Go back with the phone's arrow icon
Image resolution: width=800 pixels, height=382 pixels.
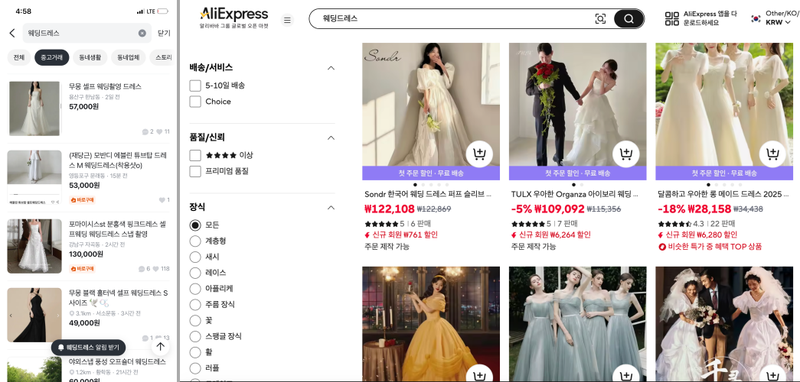pos(12,33)
